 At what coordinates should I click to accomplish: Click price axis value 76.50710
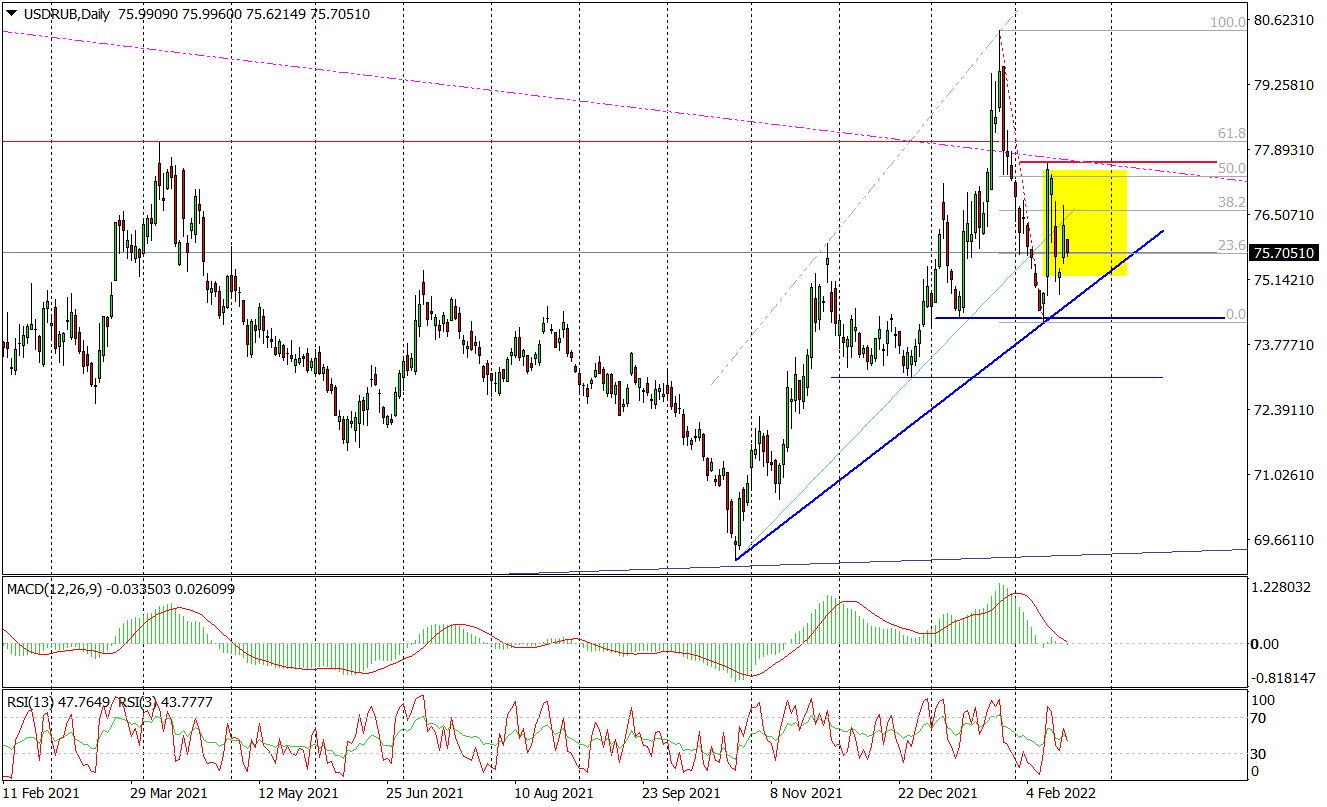(1284, 215)
